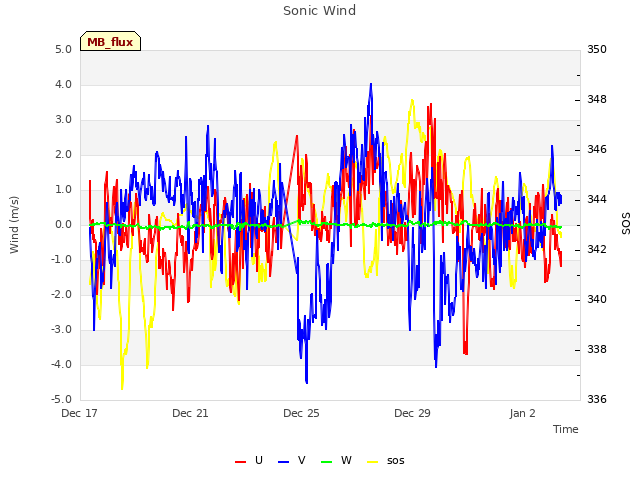The height and width of the screenshot is (480, 640).
Task: Click the red U legend color marker
Action: [x=240, y=462]
